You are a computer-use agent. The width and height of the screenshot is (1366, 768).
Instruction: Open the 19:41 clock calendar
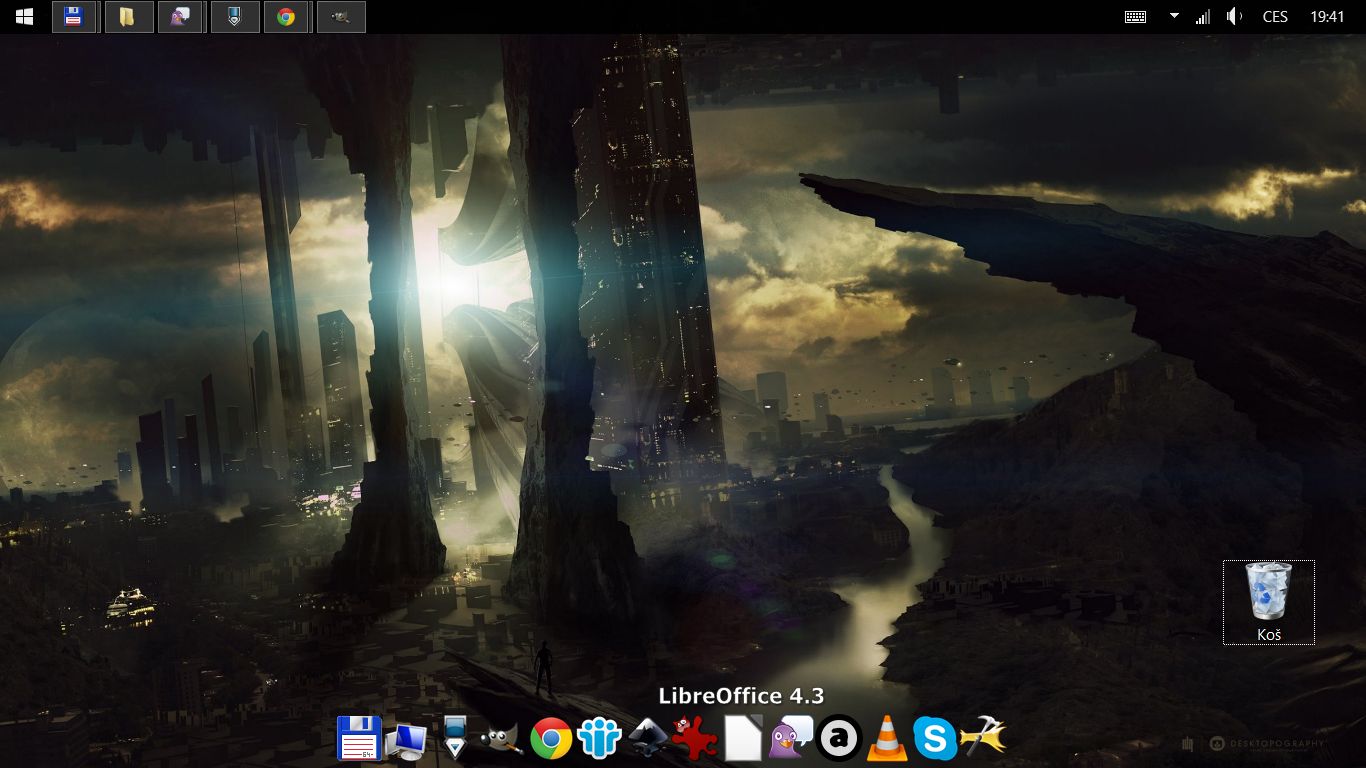coord(1327,17)
